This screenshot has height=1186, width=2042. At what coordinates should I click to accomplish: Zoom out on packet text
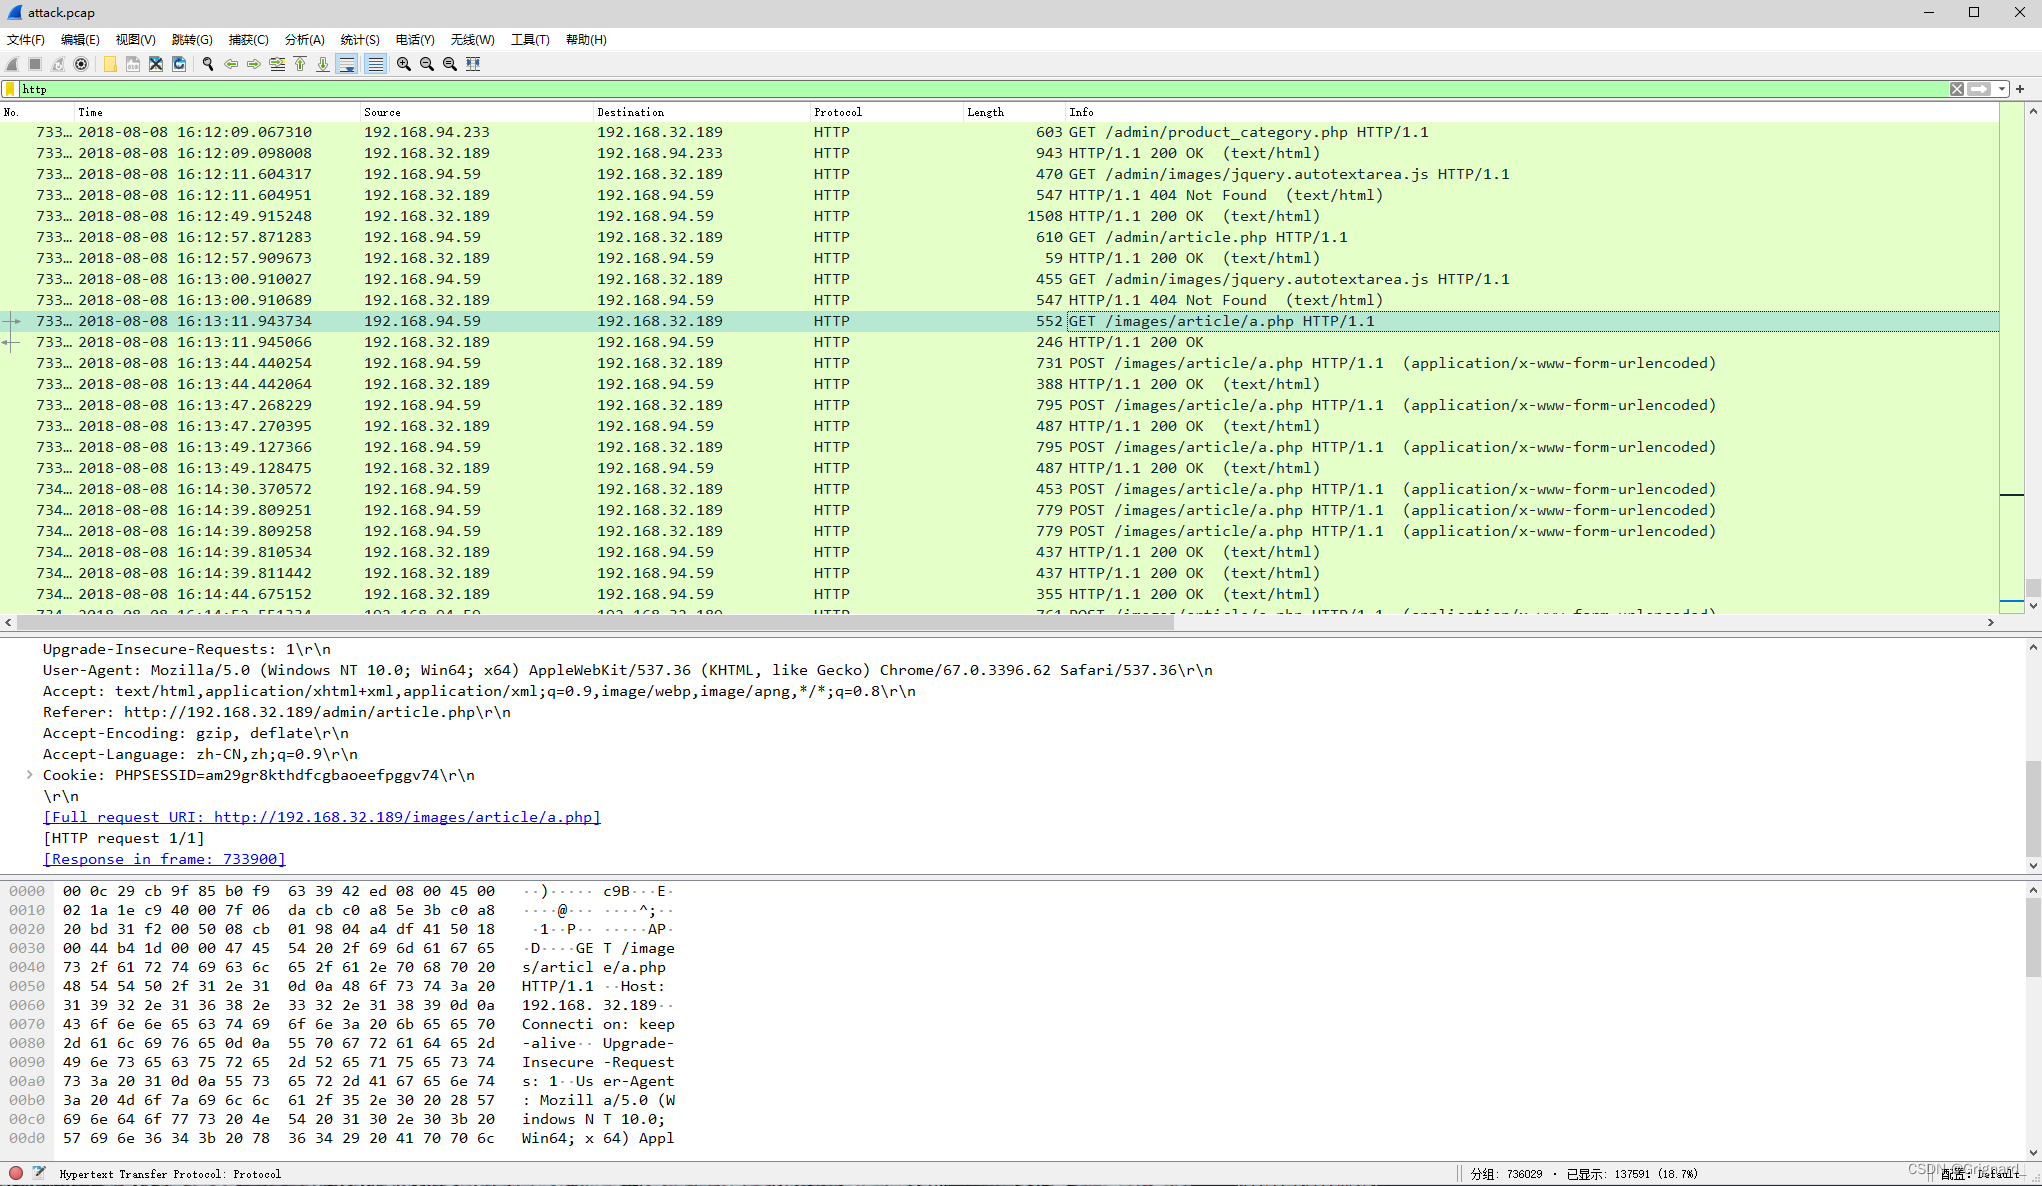[x=427, y=64]
